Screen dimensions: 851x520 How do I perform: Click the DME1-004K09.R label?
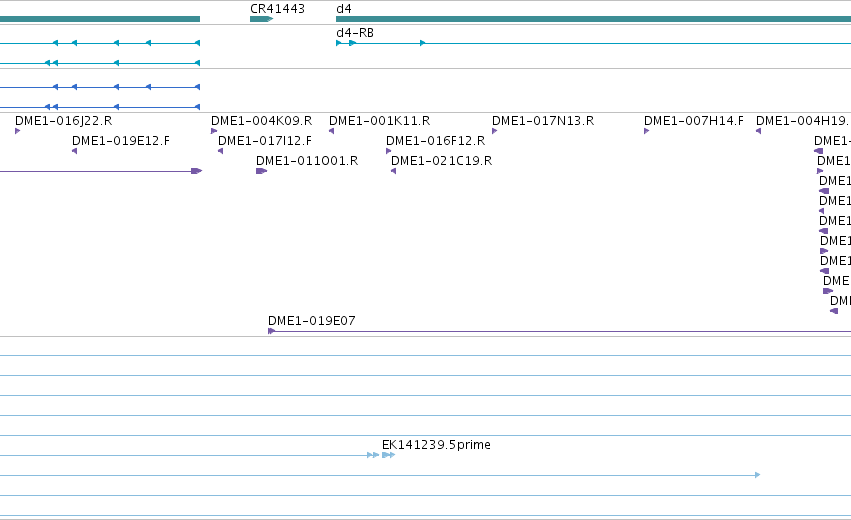[262, 121]
